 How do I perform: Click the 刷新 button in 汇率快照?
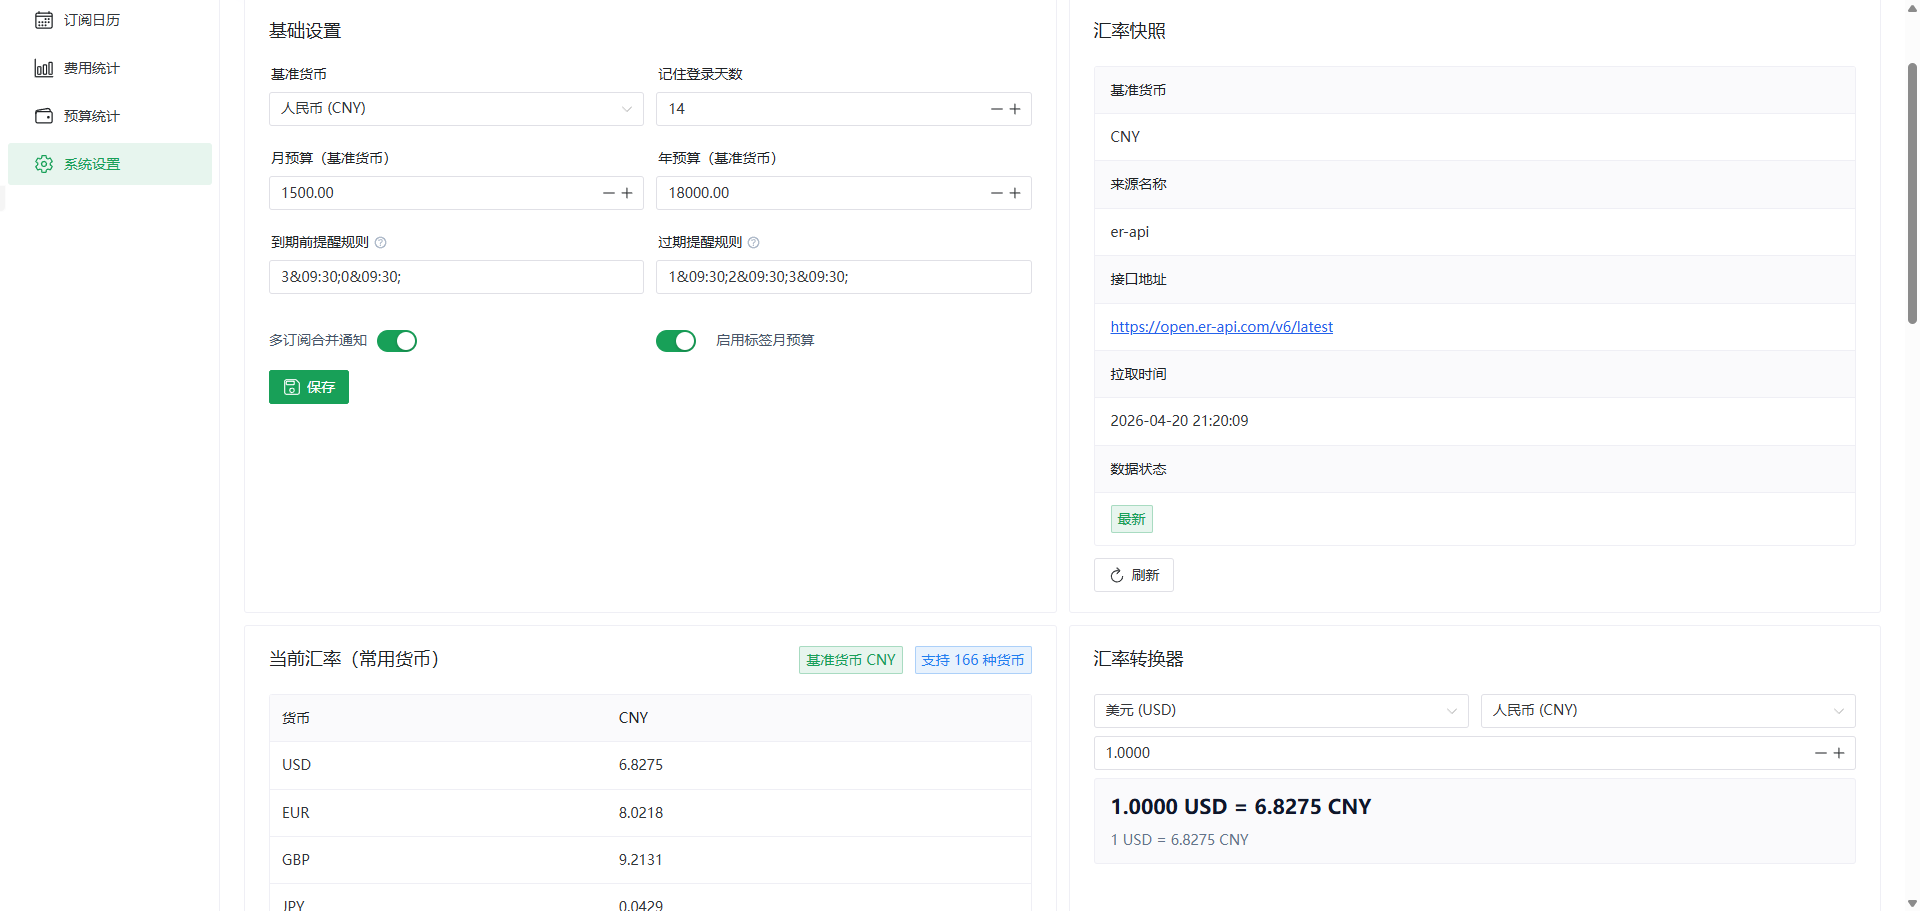(x=1134, y=575)
